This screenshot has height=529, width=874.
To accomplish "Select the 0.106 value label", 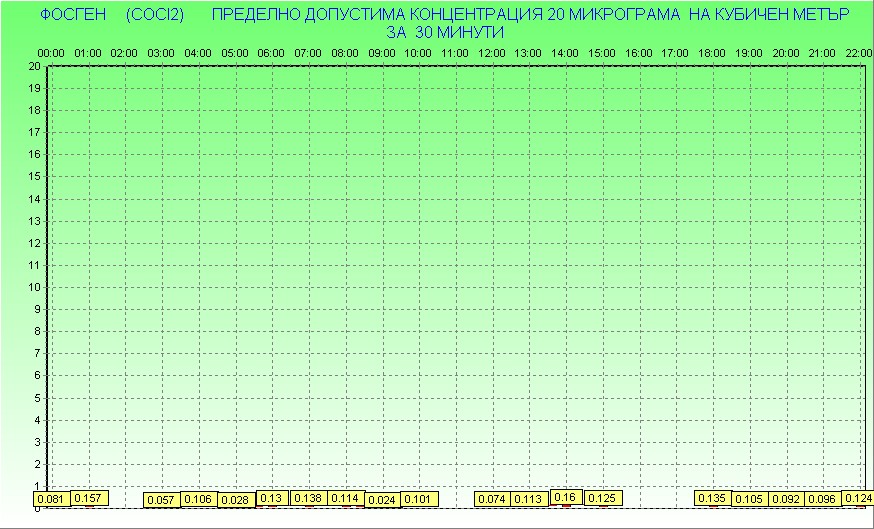I will [x=199, y=499].
